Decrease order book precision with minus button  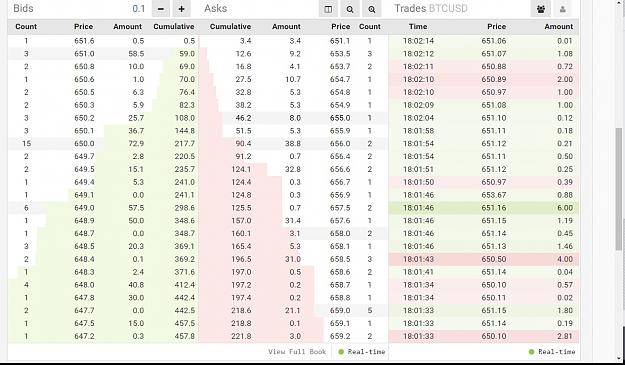tap(161, 8)
